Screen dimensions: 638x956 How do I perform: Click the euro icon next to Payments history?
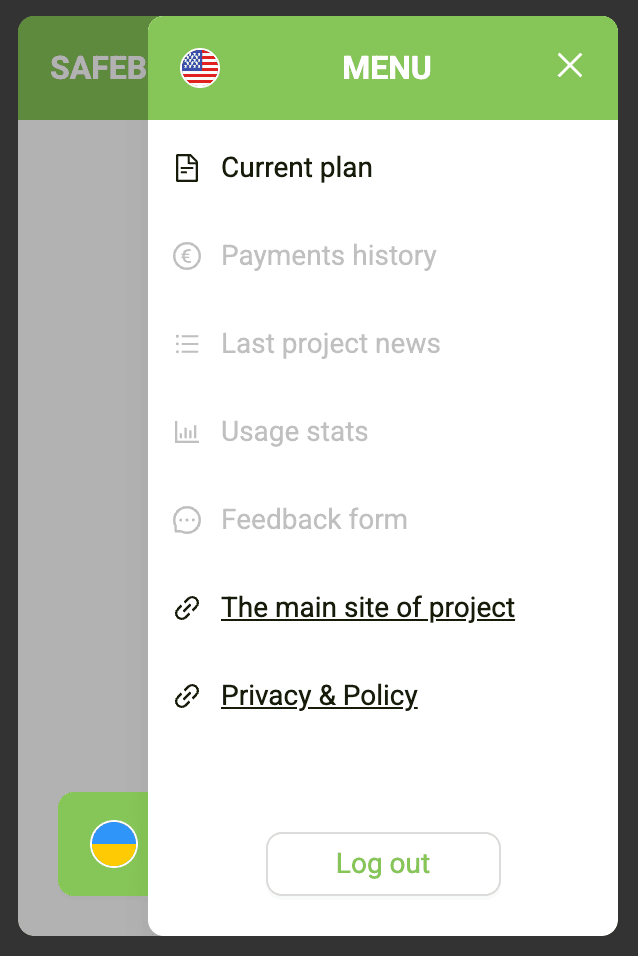[x=187, y=255]
